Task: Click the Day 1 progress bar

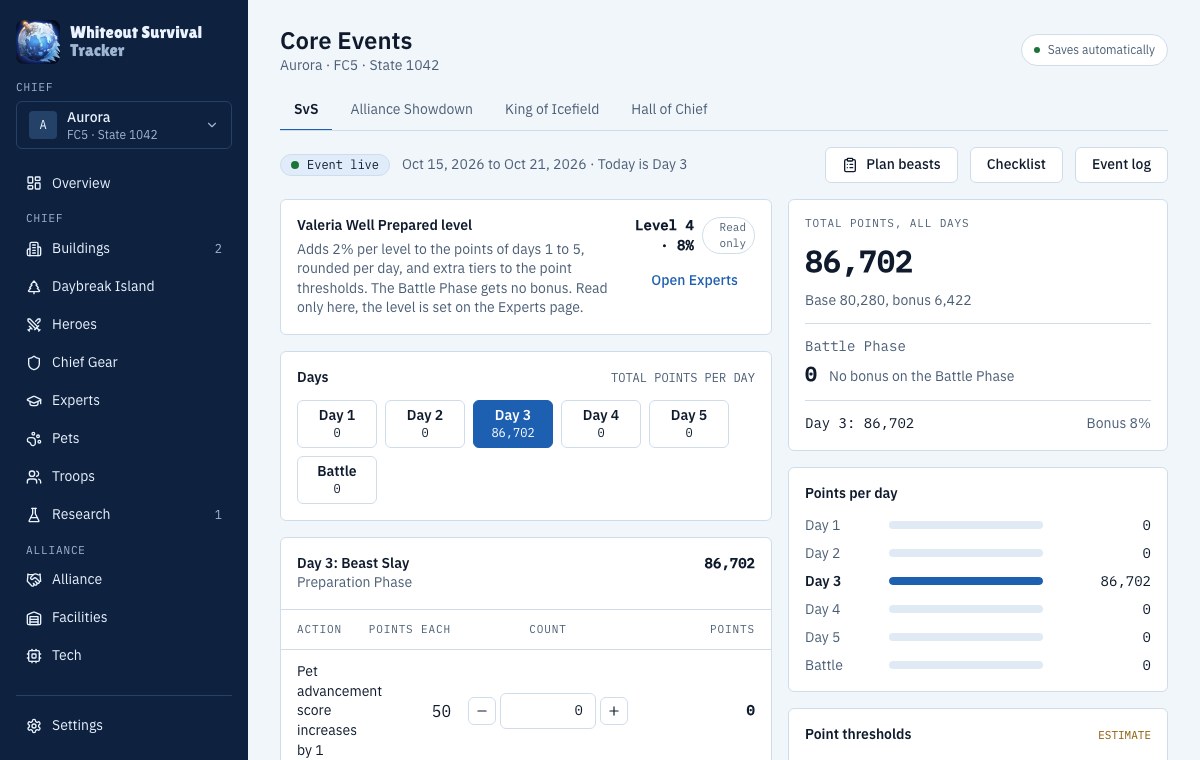Action: click(966, 525)
